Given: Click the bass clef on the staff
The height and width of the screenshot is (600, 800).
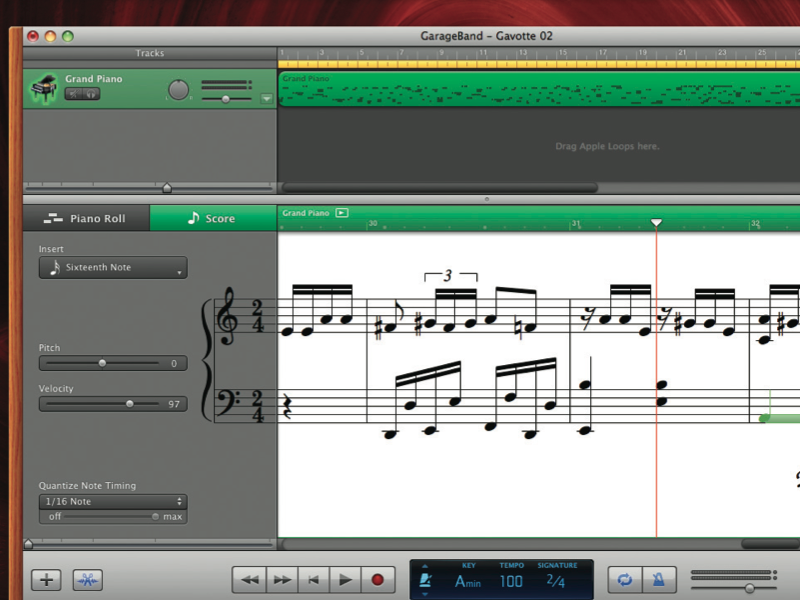Looking at the screenshot, I should click(228, 402).
